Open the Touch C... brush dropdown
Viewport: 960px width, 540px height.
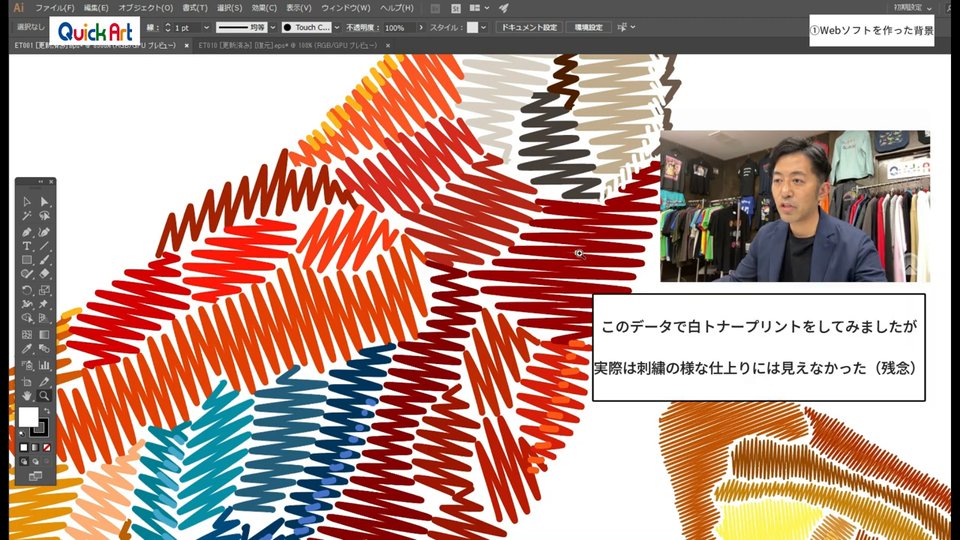(336, 28)
